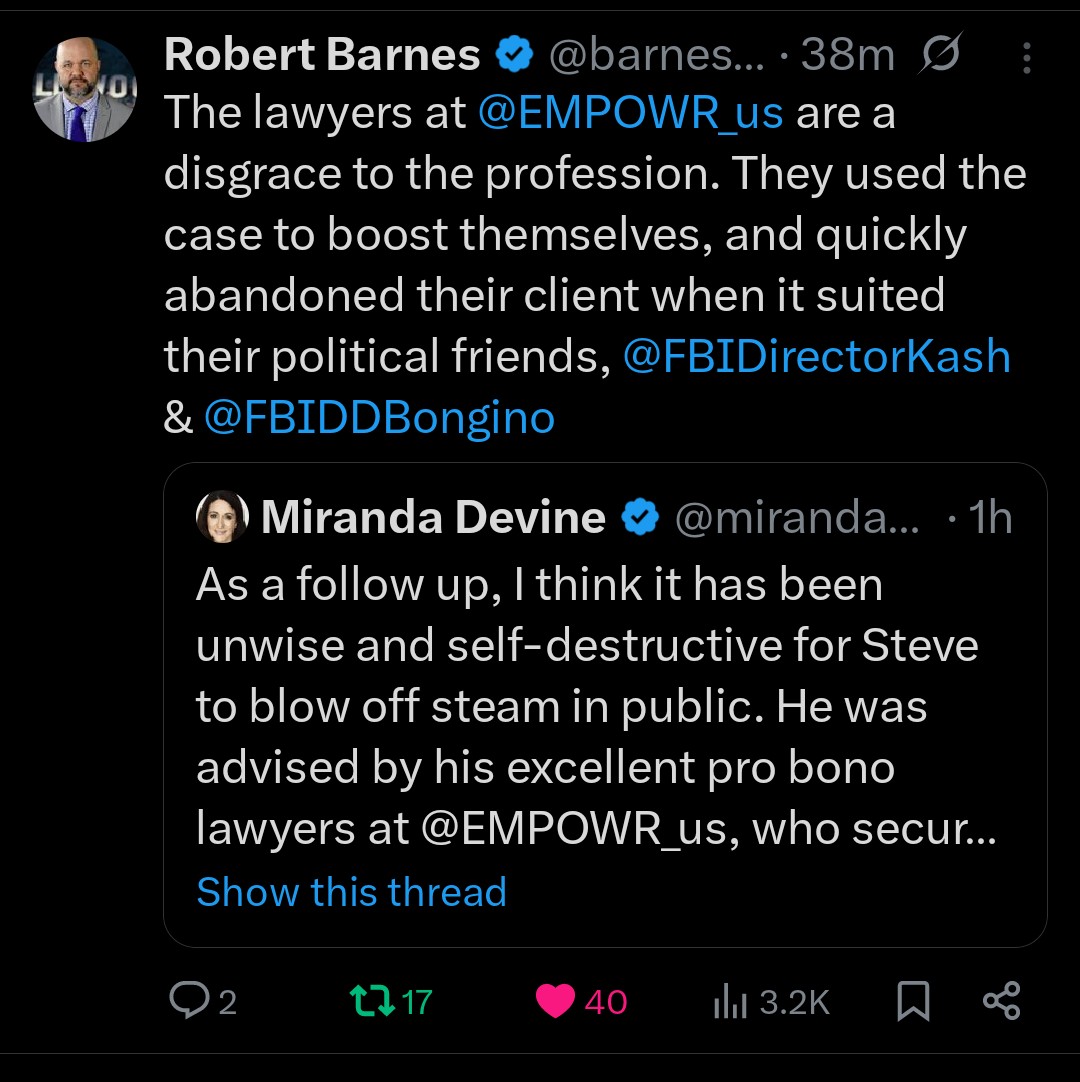The image size is (1080, 1082).
Task: Open the @EMPOWR_us mention link
Action: coord(630,114)
